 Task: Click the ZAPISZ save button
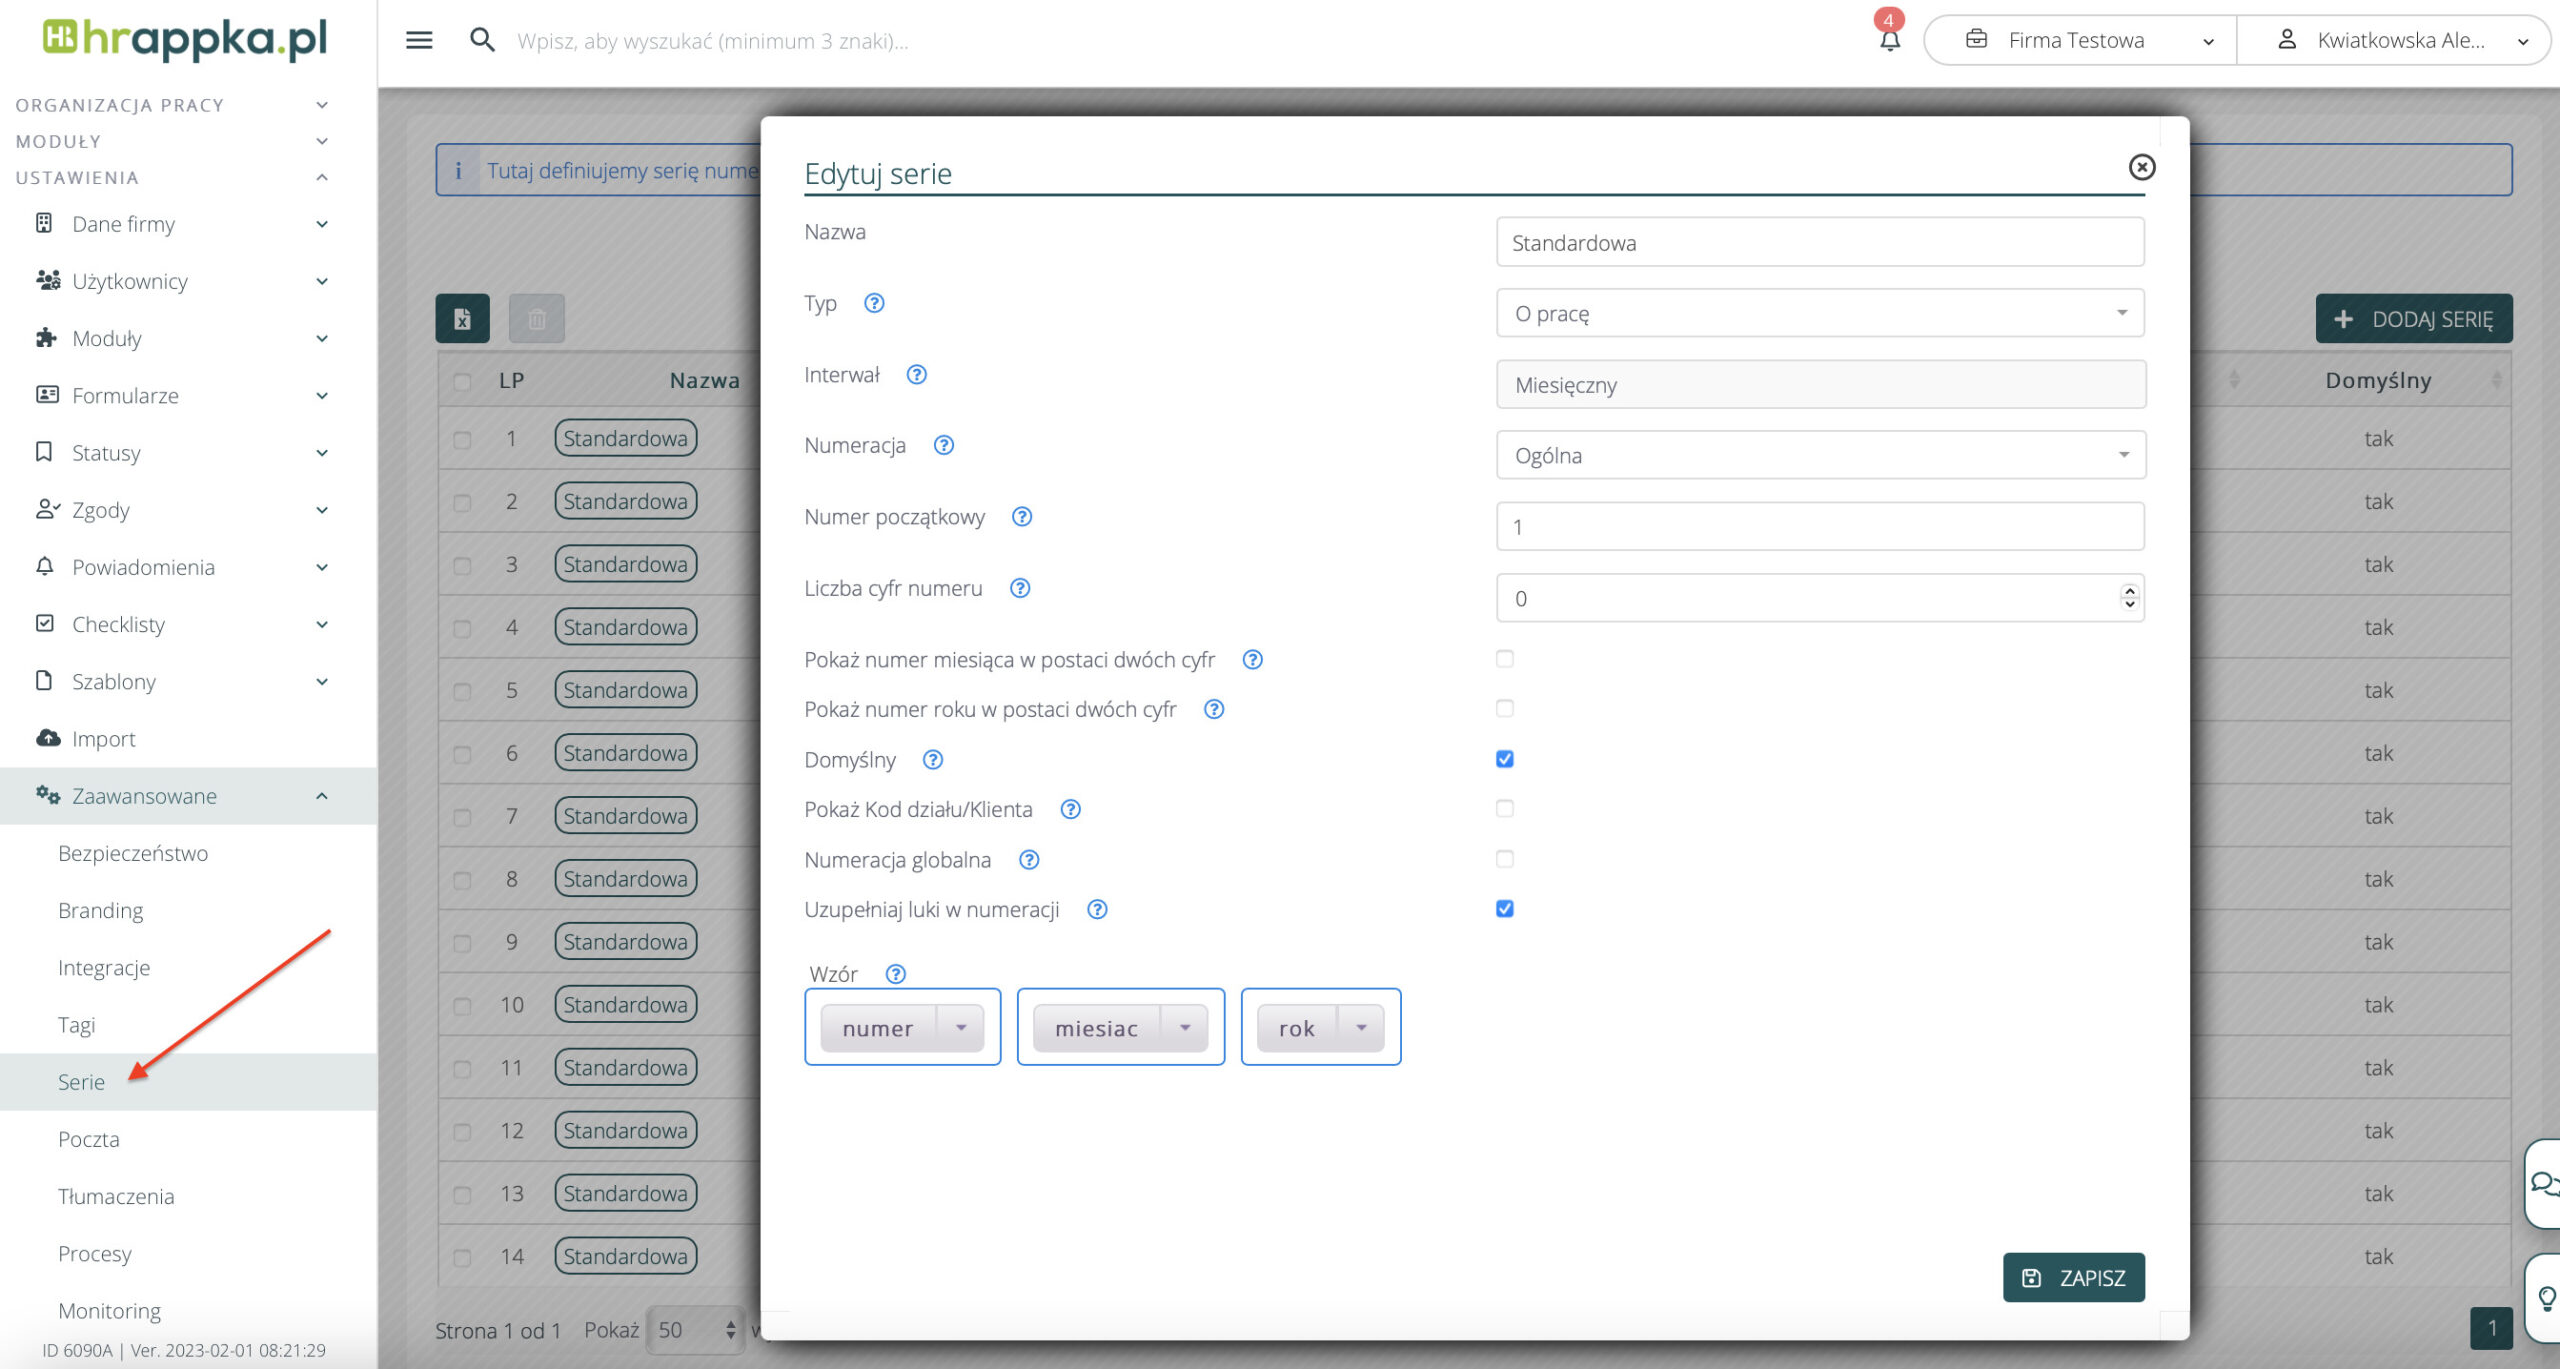(x=2073, y=1278)
